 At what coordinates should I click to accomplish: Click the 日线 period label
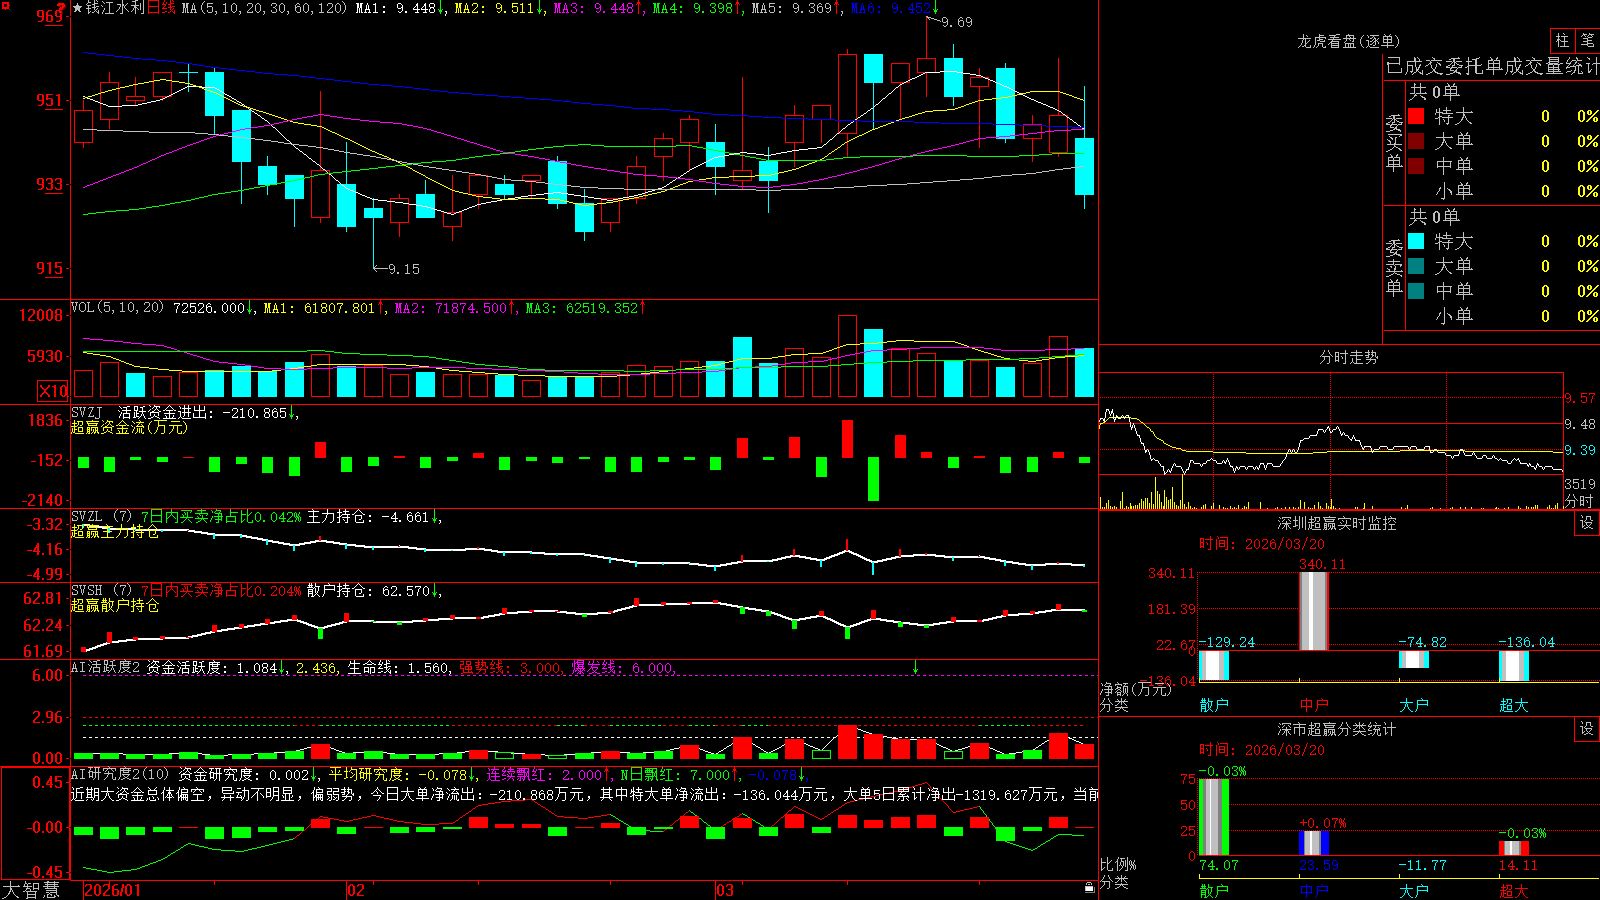[x=162, y=8]
